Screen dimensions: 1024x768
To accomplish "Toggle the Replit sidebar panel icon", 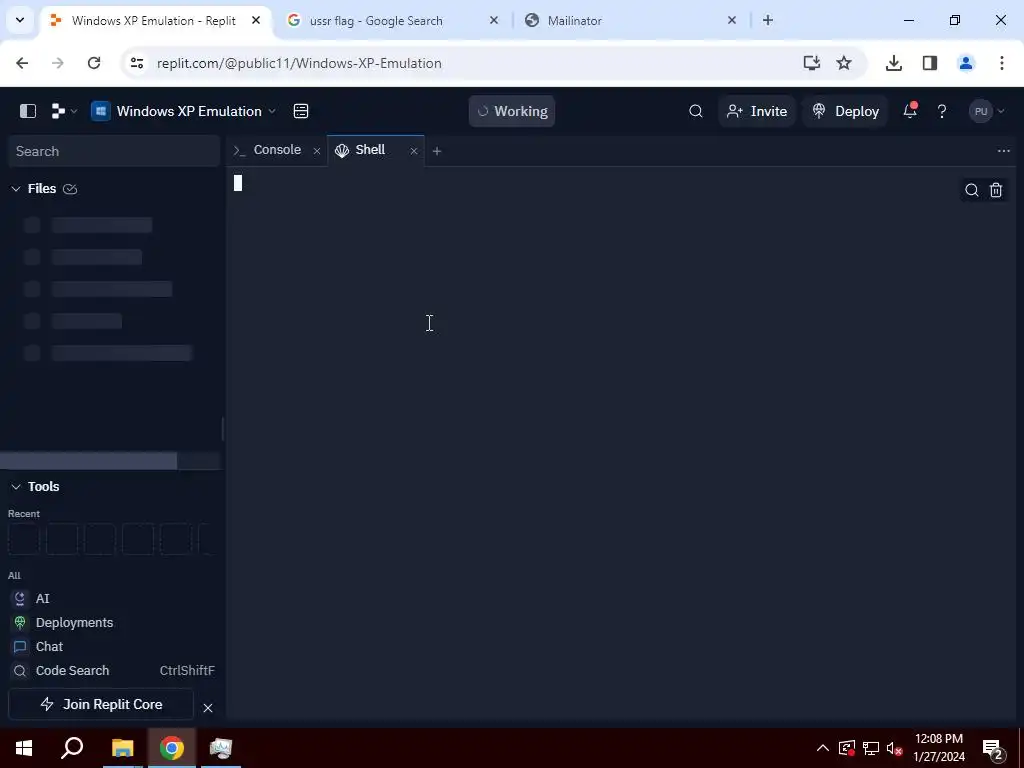I will click(27, 111).
